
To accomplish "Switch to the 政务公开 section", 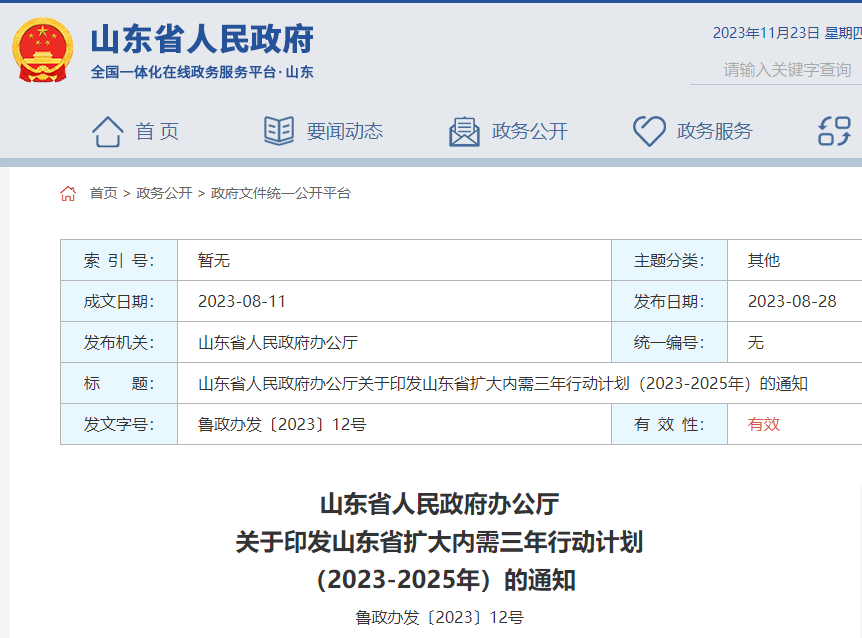I will [x=530, y=130].
